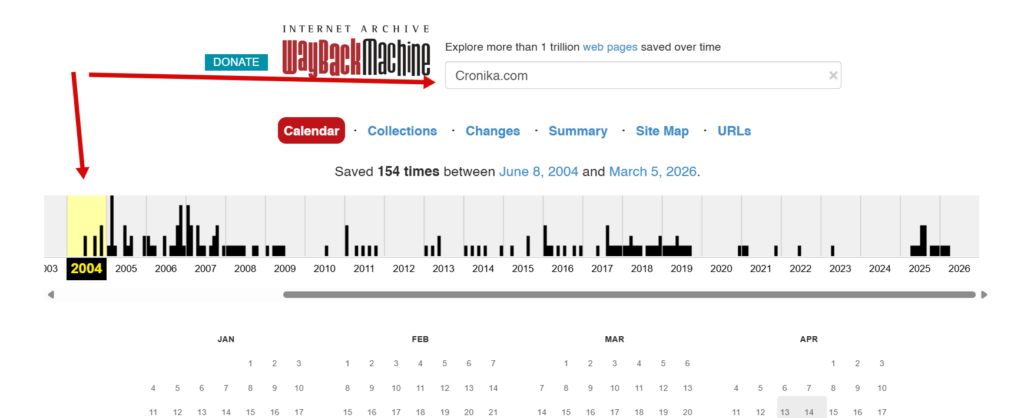Select year 2017 on the timeline
Image resolution: width=1024 pixels, height=418 pixels.
click(602, 268)
